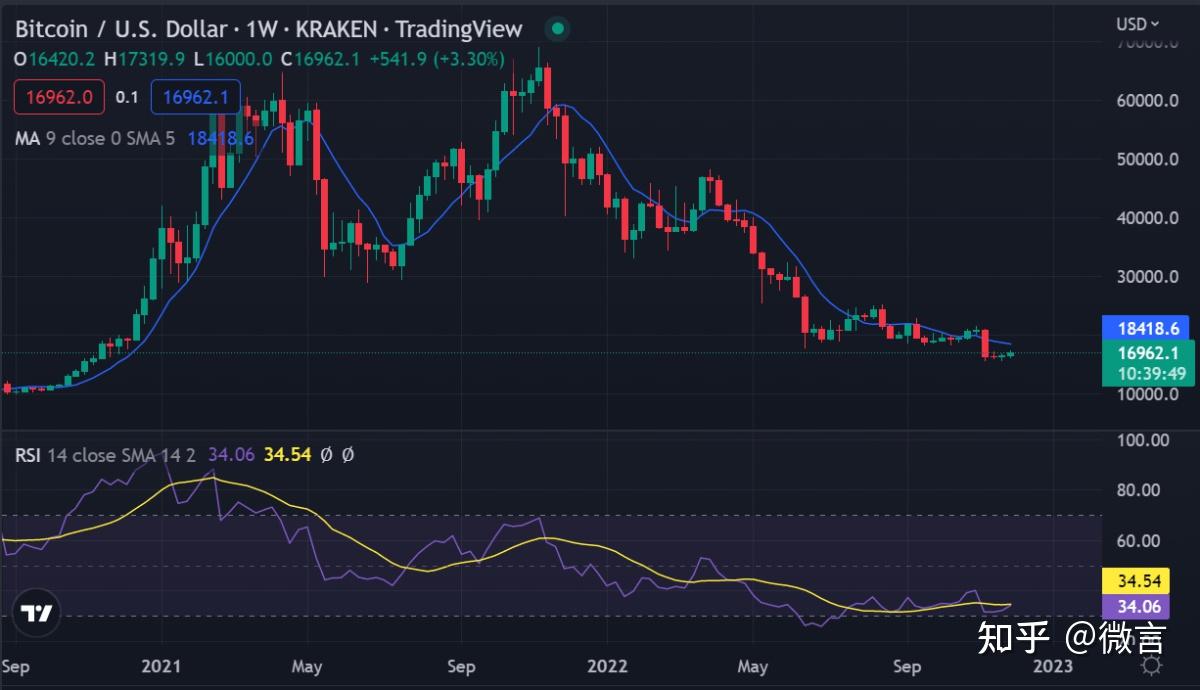Click 2022 on the time axis
Image resolution: width=1200 pixels, height=690 pixels.
tap(608, 665)
